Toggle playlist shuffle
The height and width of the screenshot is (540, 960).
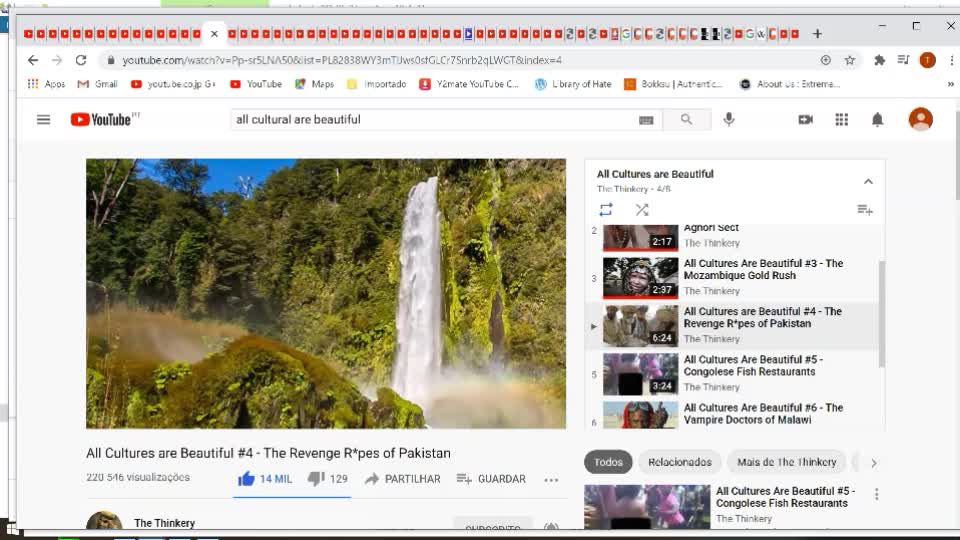pyautogui.click(x=642, y=210)
